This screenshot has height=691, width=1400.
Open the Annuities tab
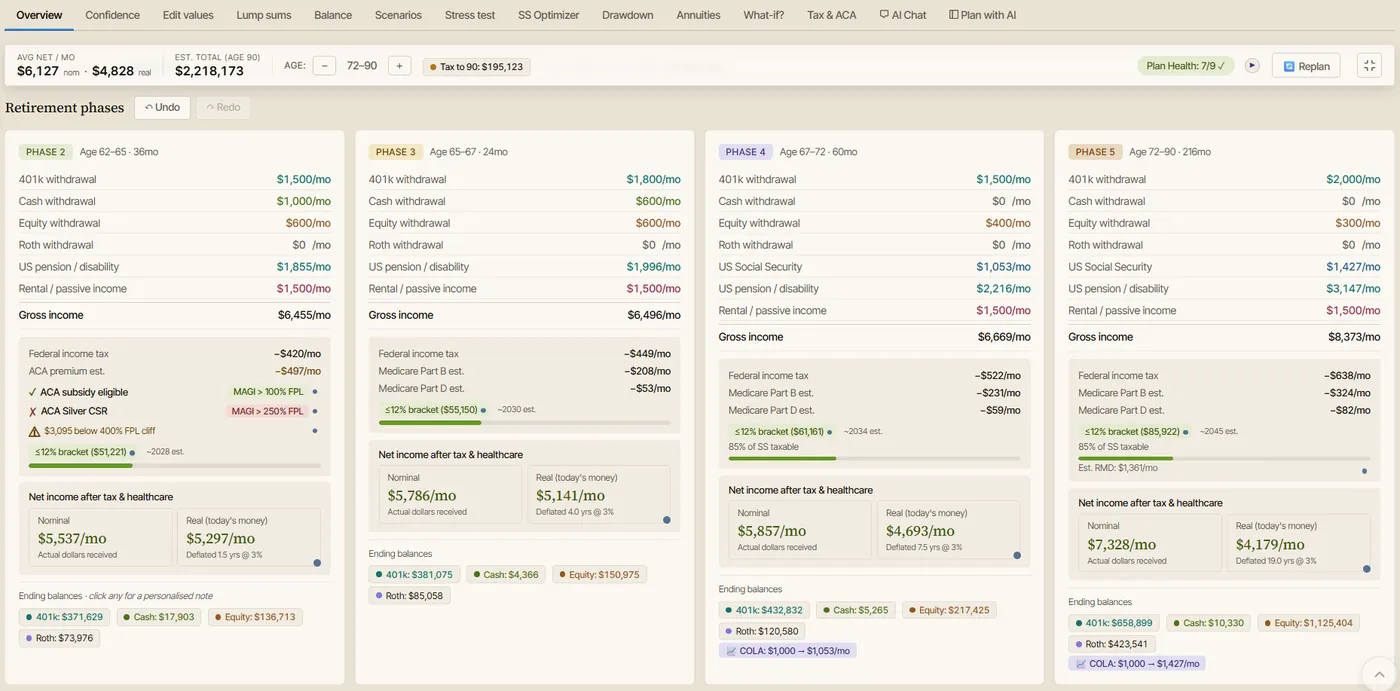click(698, 15)
